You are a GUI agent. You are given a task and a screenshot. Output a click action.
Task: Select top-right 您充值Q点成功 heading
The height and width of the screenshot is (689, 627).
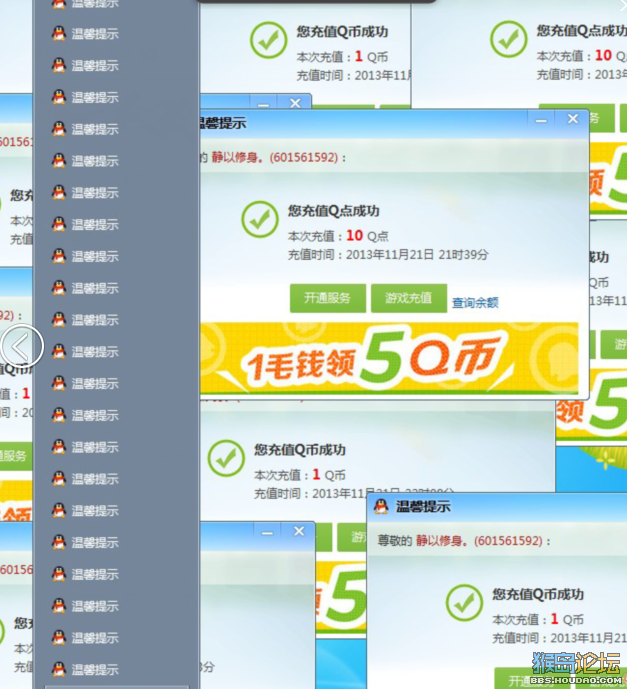click(581, 31)
